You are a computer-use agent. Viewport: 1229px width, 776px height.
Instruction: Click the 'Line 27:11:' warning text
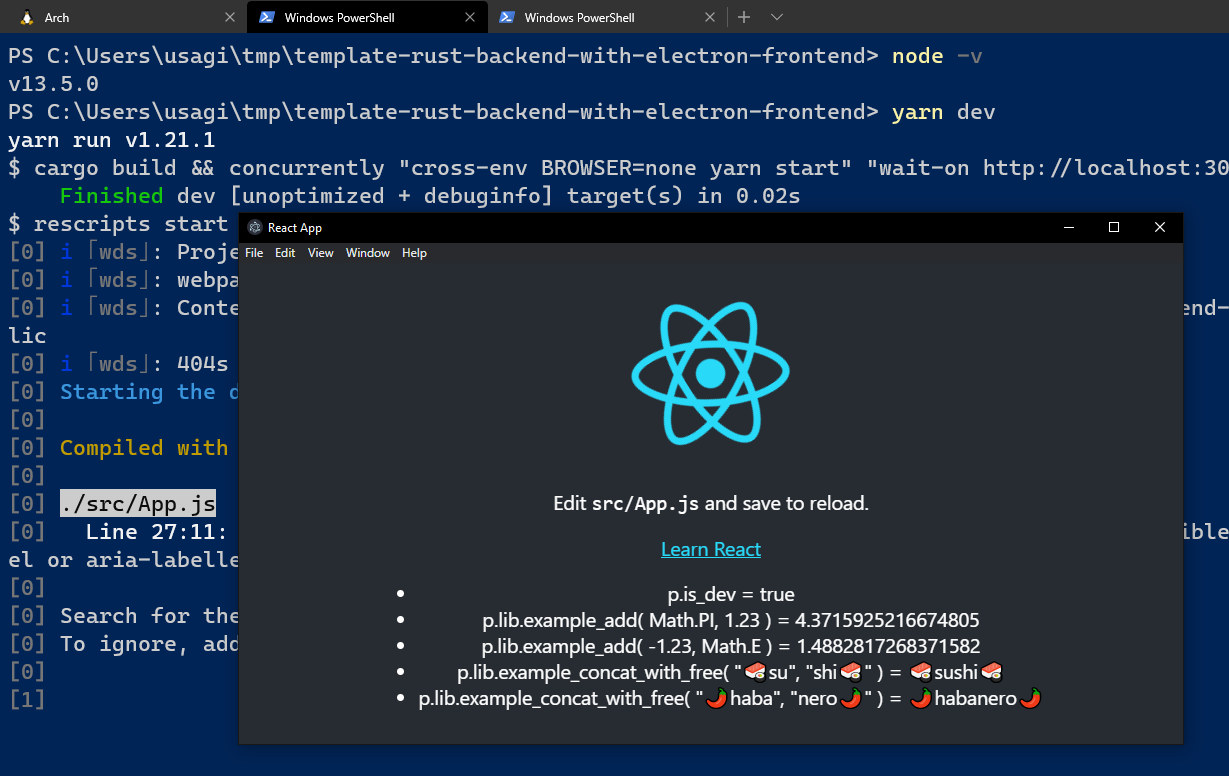(157, 532)
